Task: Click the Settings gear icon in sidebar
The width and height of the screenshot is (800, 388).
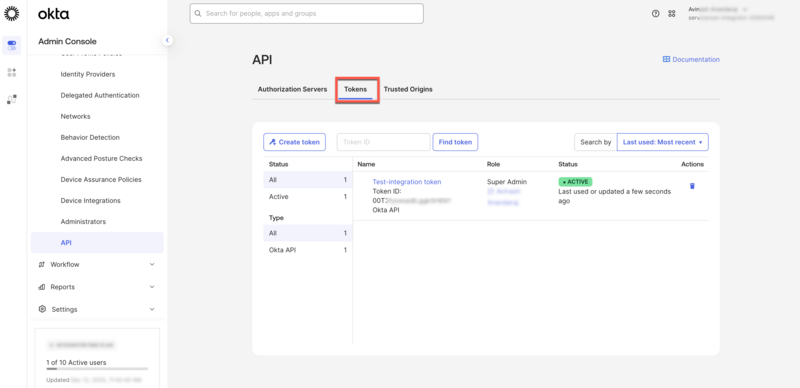Action: 42,309
